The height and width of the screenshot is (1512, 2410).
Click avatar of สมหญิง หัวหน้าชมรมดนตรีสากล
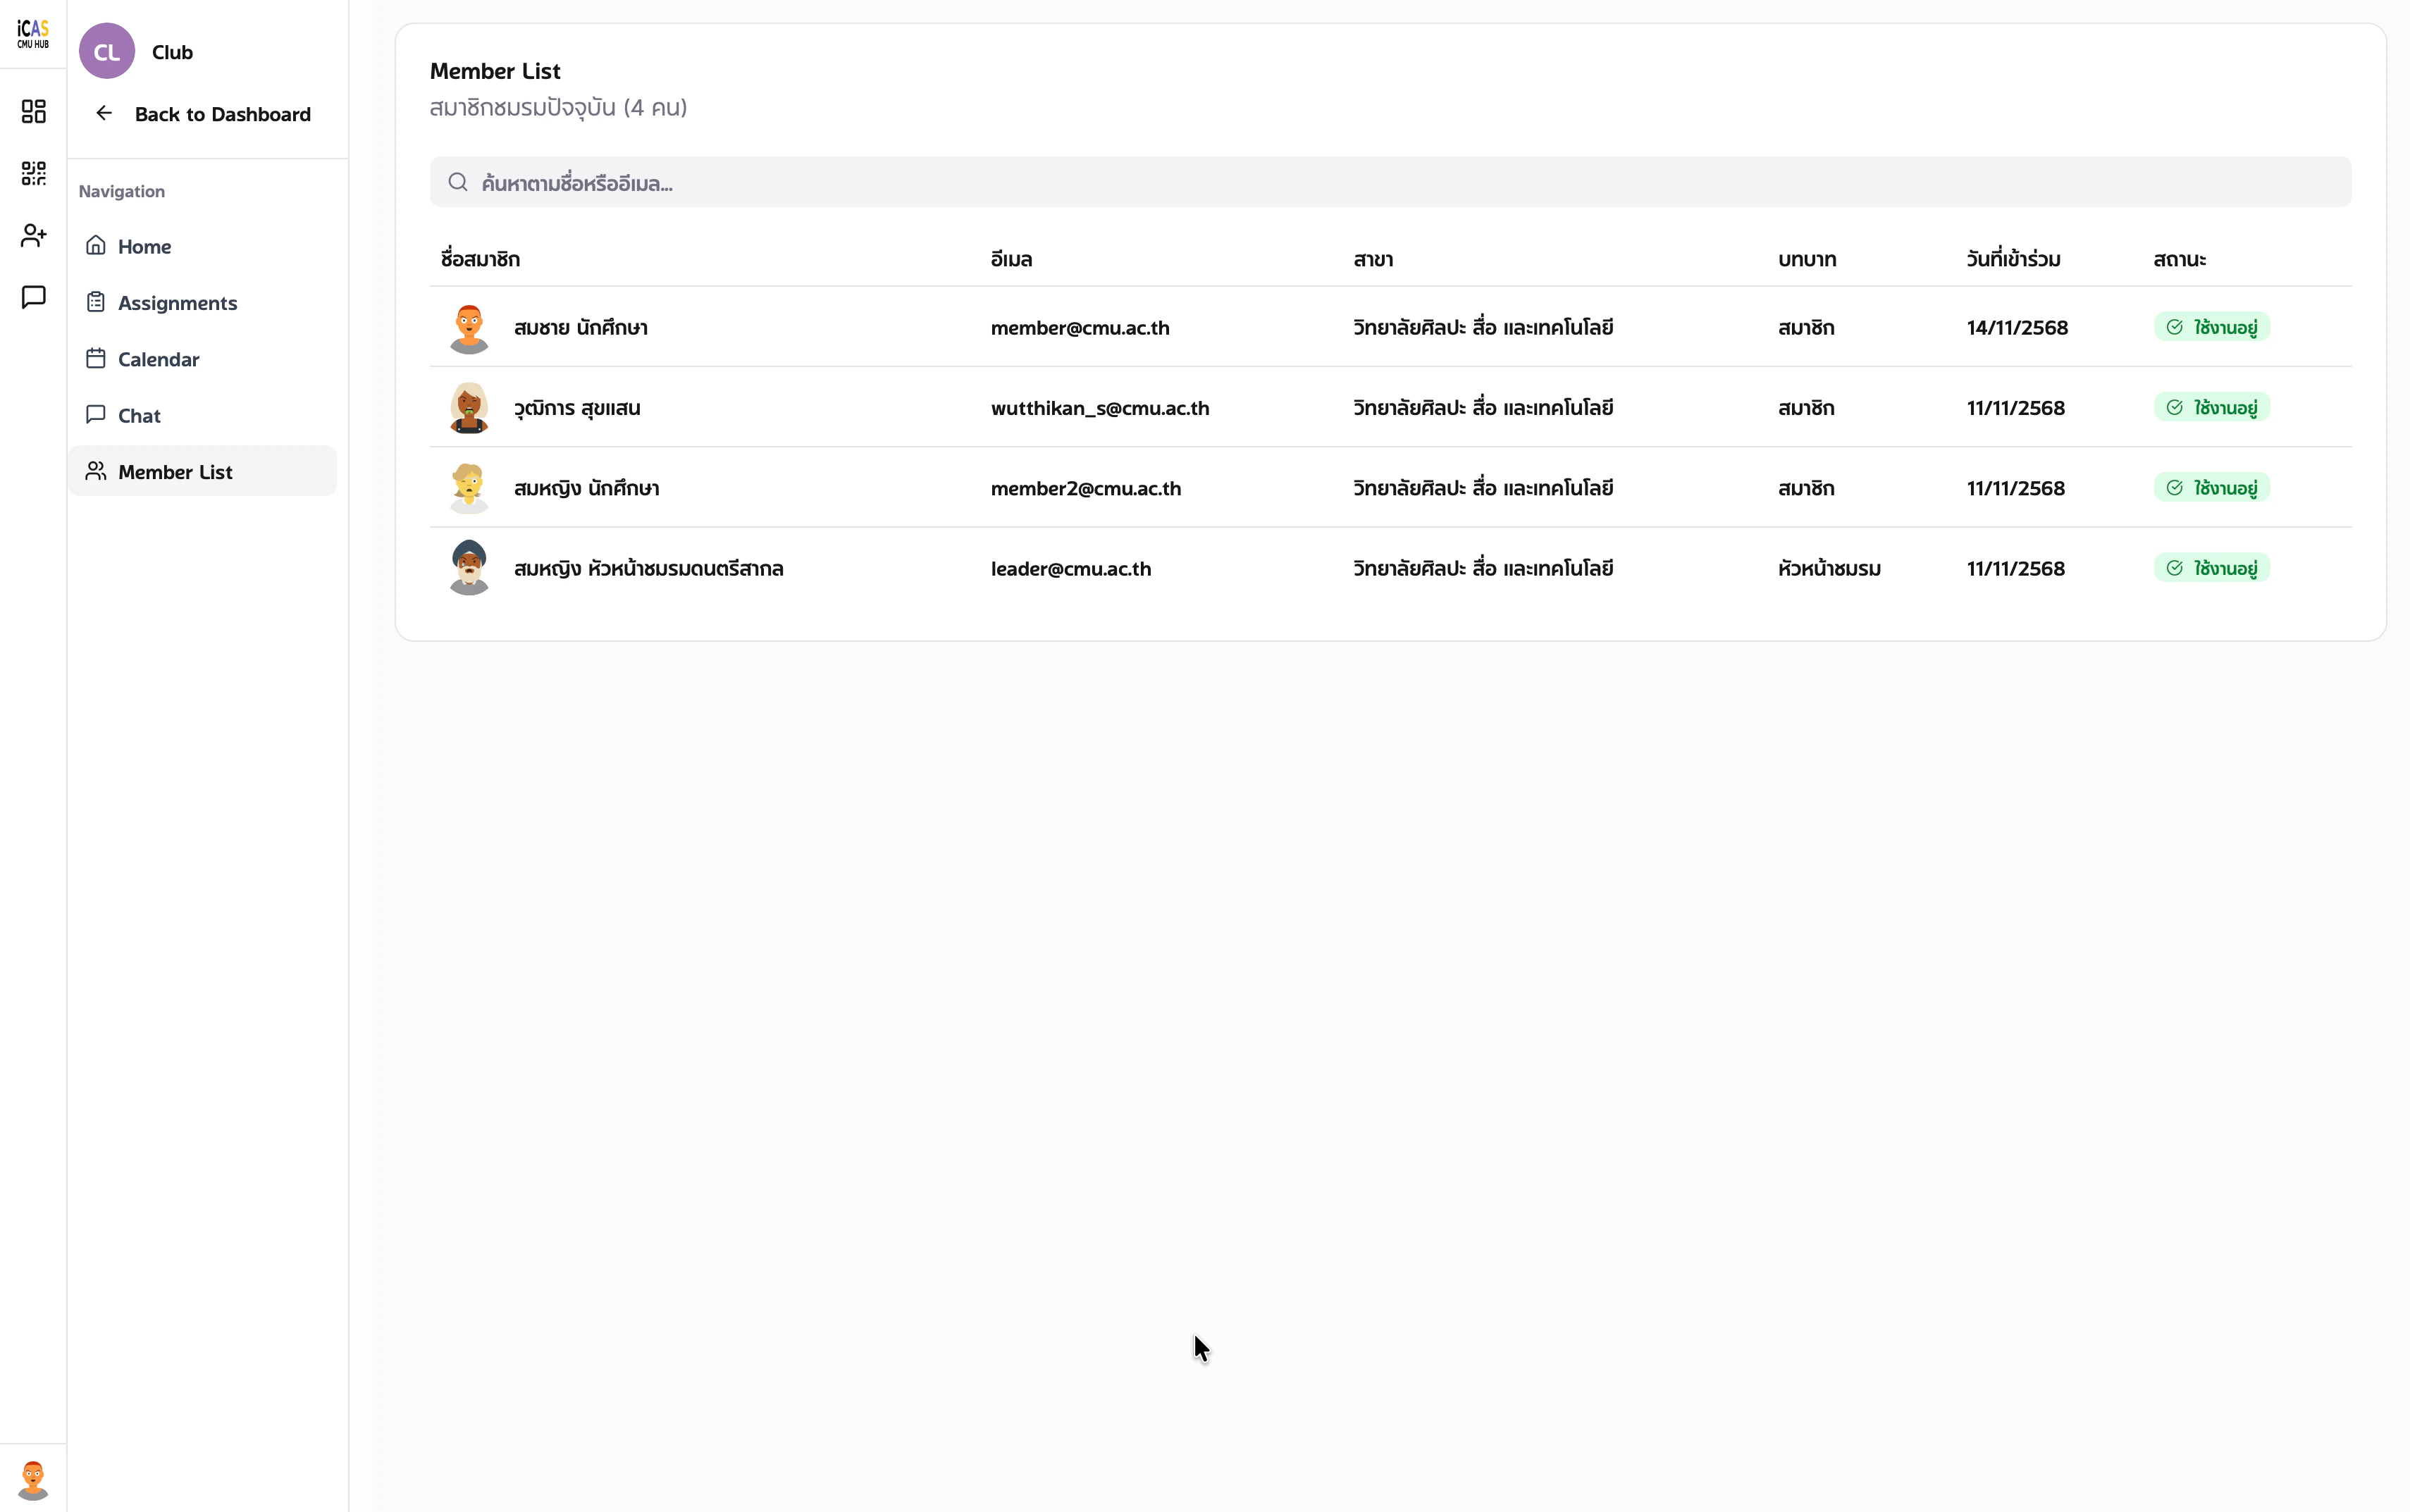[469, 568]
